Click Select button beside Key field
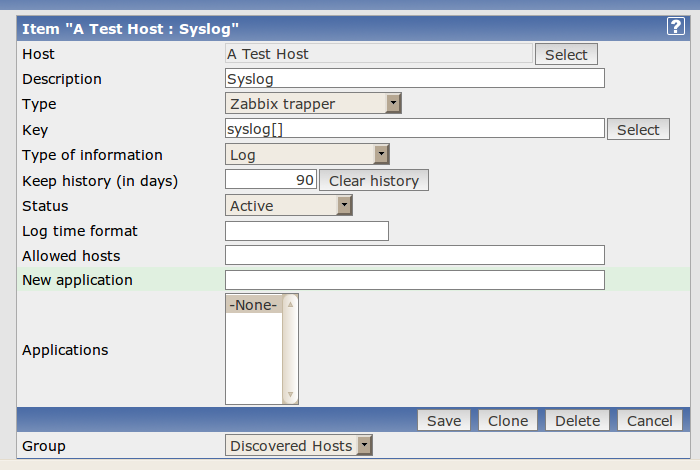Viewport: 700px width, 470px height. pos(638,130)
